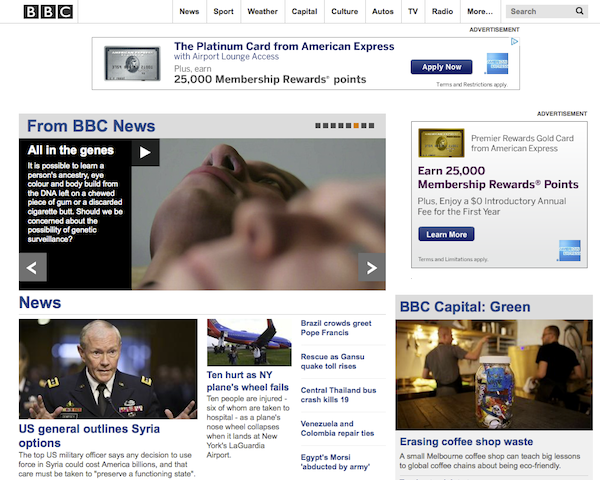Open 'Central Thailand bus crash kills 19'
Screen dimensions: 600x480
click(338, 395)
